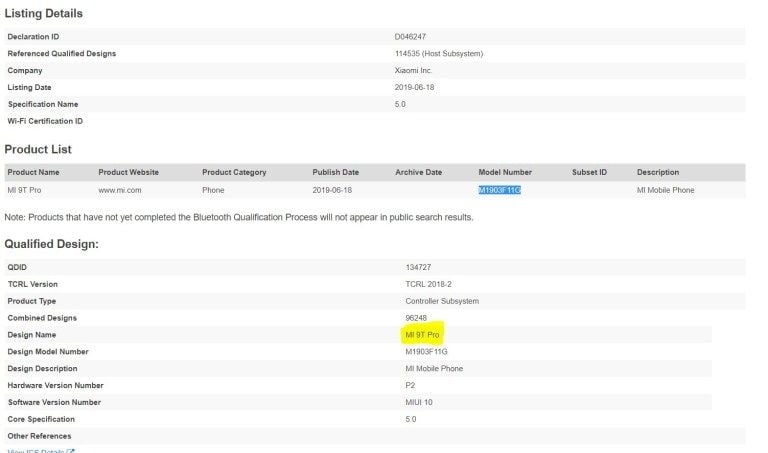Click the Listing Date value 2019-06-18
Screen dimensions: 768x453
click(x=414, y=87)
